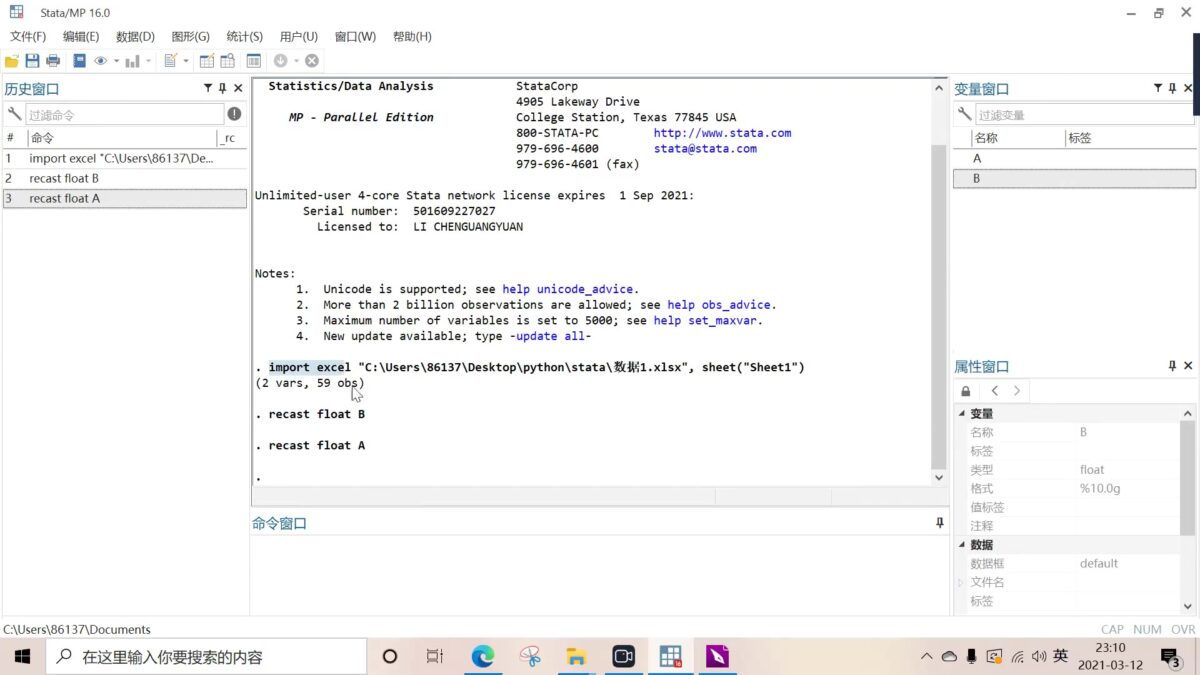Click the exclamation error-filter icon in 历史窗口
Image resolution: width=1200 pixels, height=675 pixels.
[234, 114]
